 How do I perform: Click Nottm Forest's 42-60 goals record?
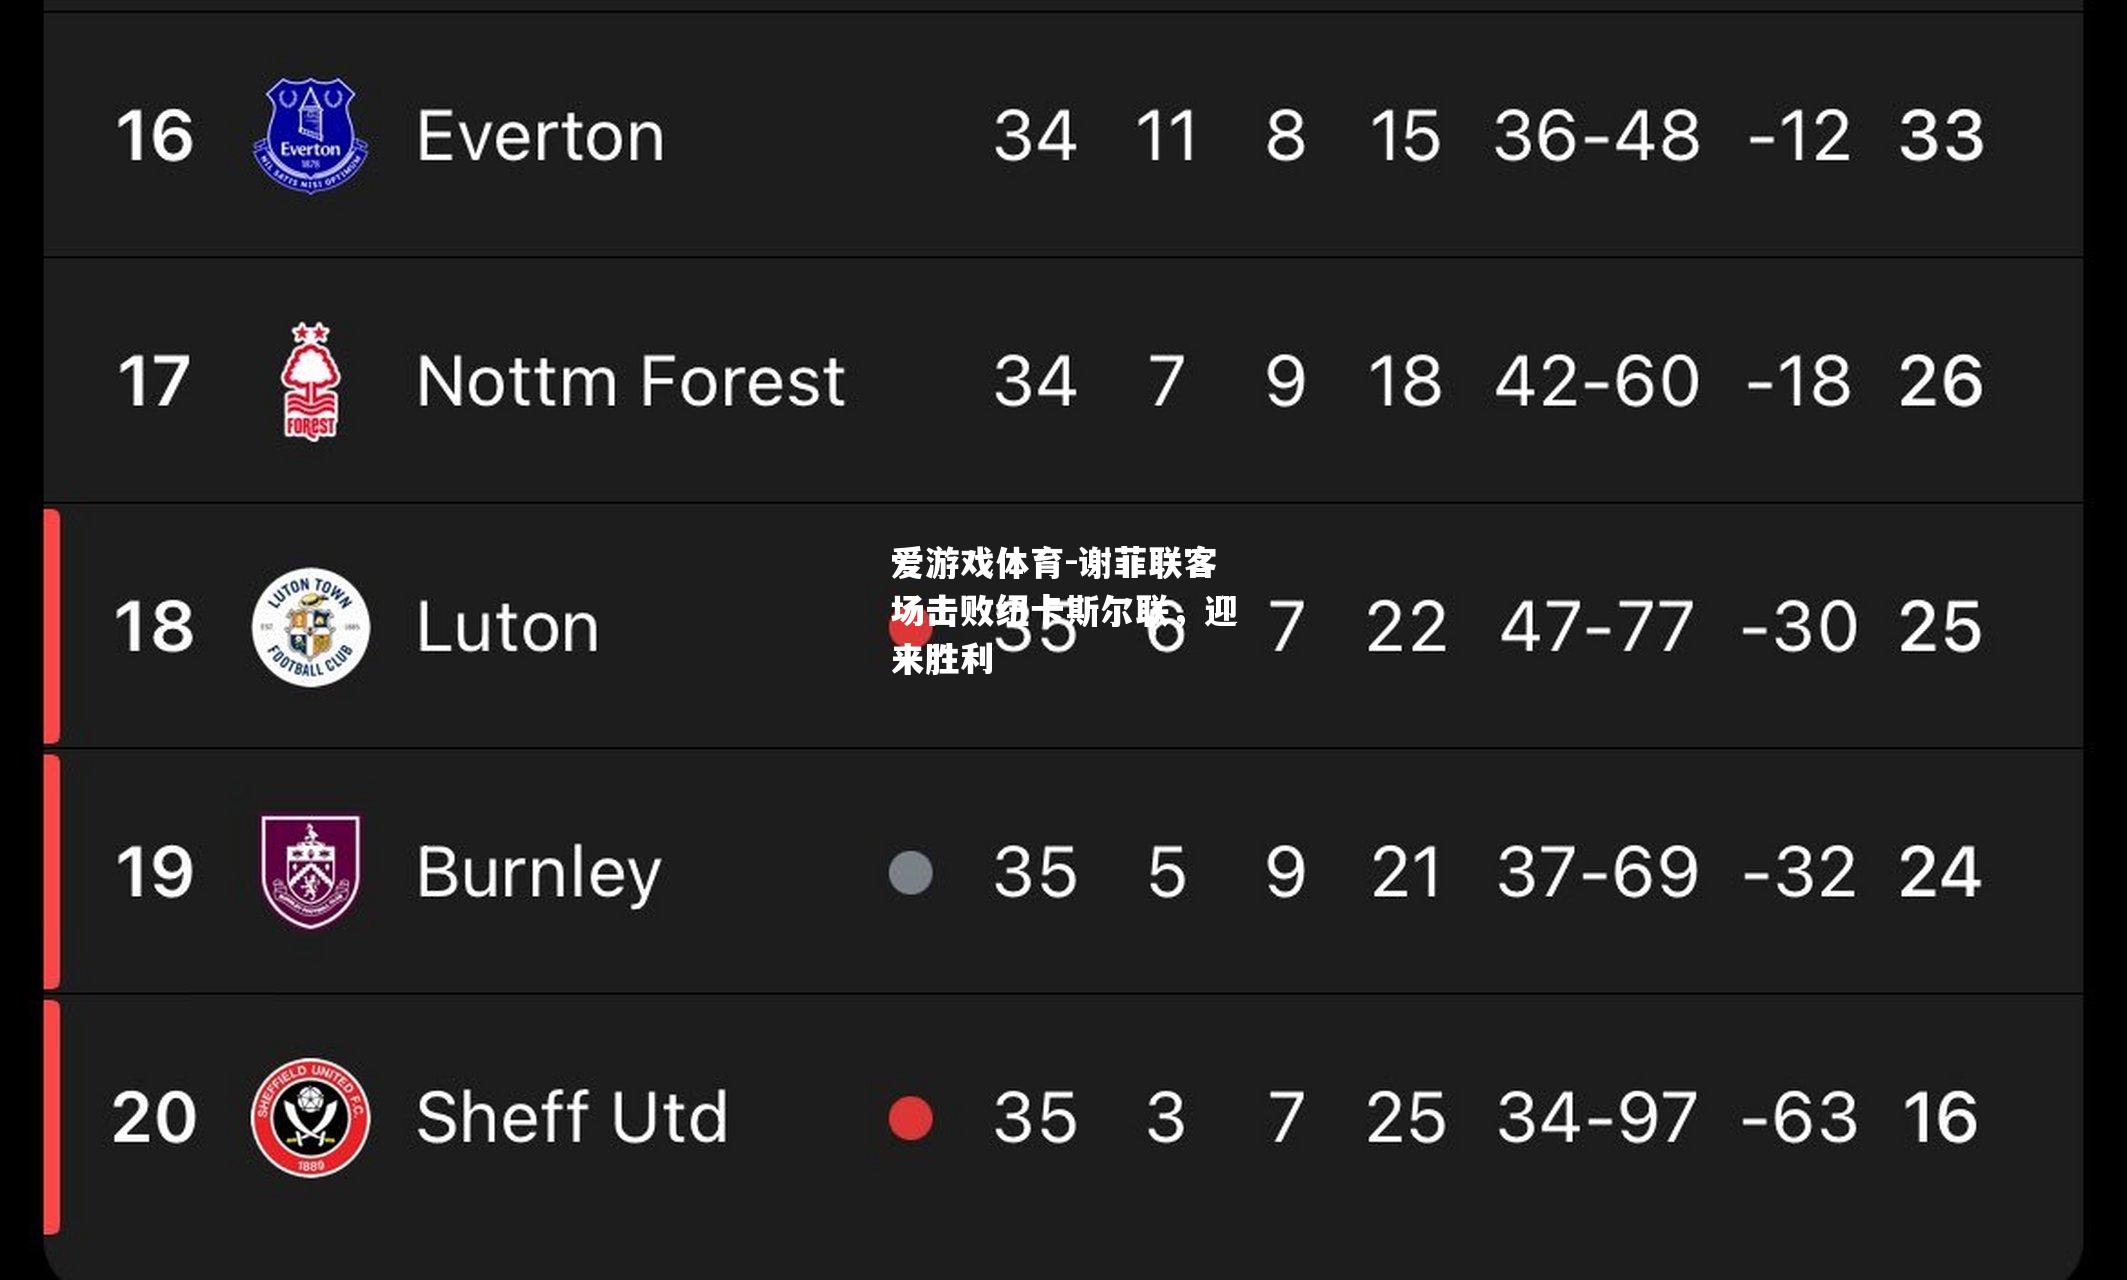pyautogui.click(x=1597, y=381)
